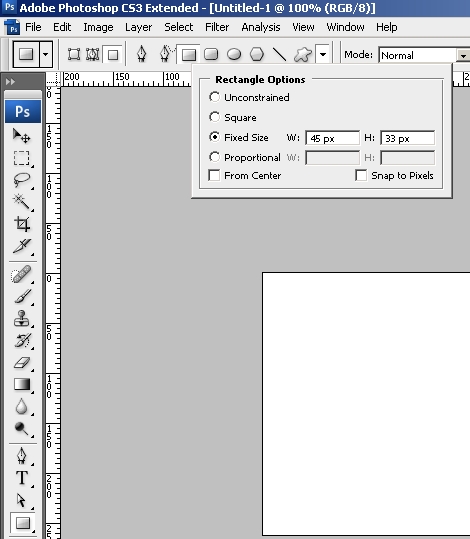Select the Eraser tool
This screenshot has height=539, width=470.
[x=21, y=362]
